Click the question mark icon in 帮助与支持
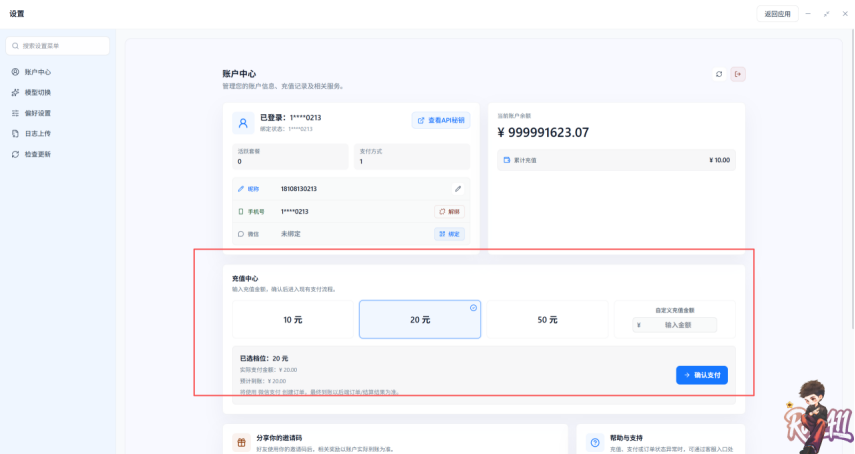Viewport: 855px width, 454px height. (x=595, y=443)
